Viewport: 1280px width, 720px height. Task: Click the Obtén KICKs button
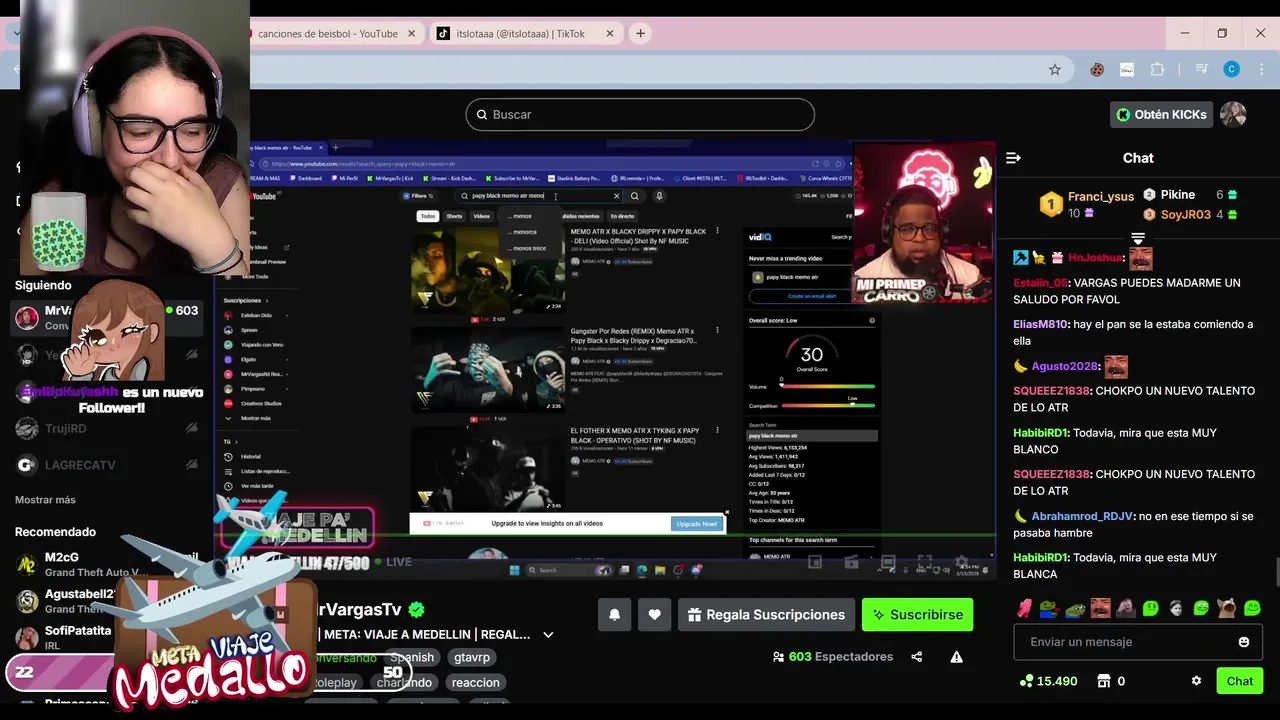(1161, 114)
